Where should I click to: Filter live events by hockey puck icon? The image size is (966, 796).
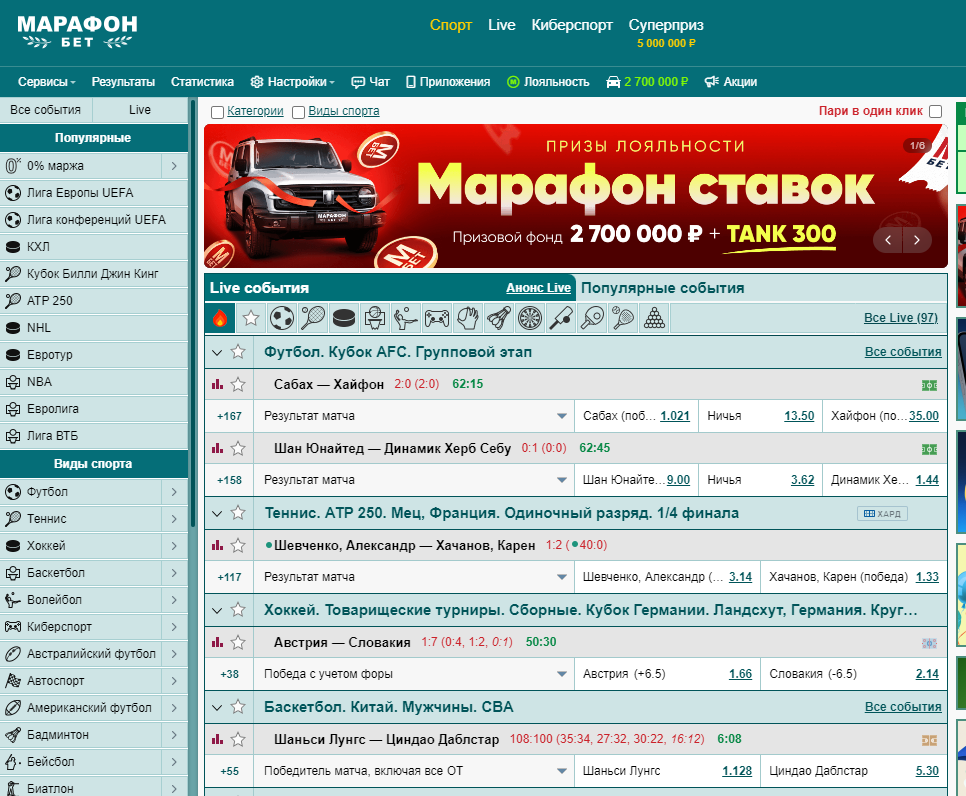coord(344,318)
